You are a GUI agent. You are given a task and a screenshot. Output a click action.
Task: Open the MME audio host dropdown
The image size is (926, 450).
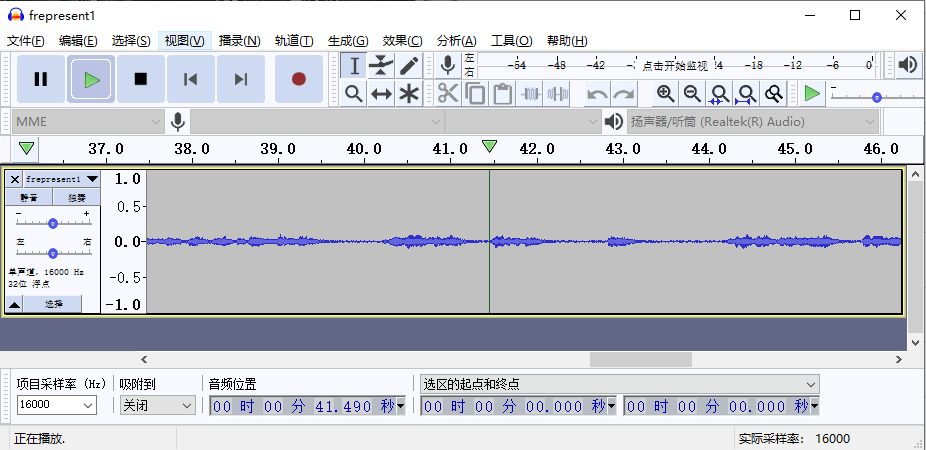[87, 122]
